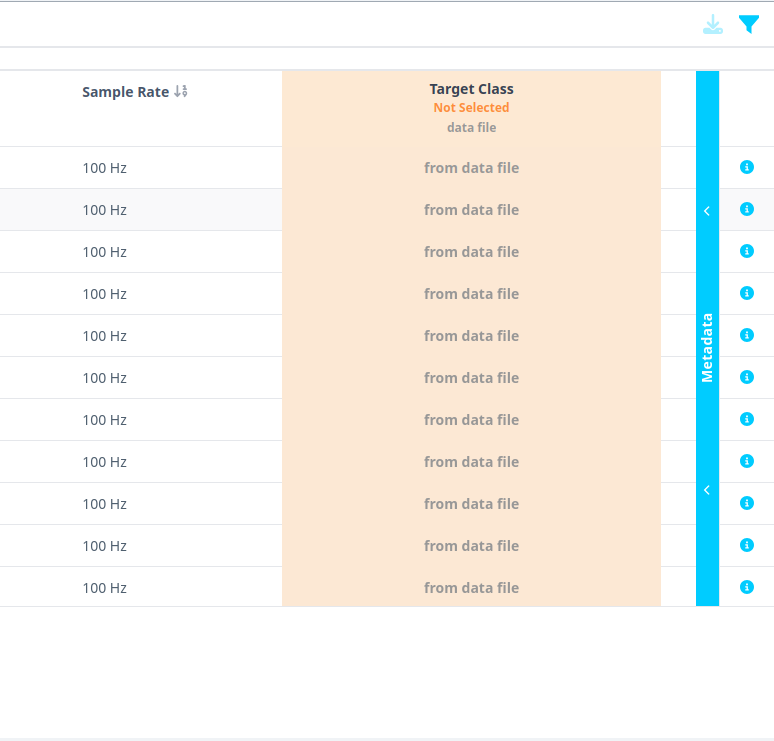
Task: Click the info icon in the first row
Action: click(x=746, y=167)
